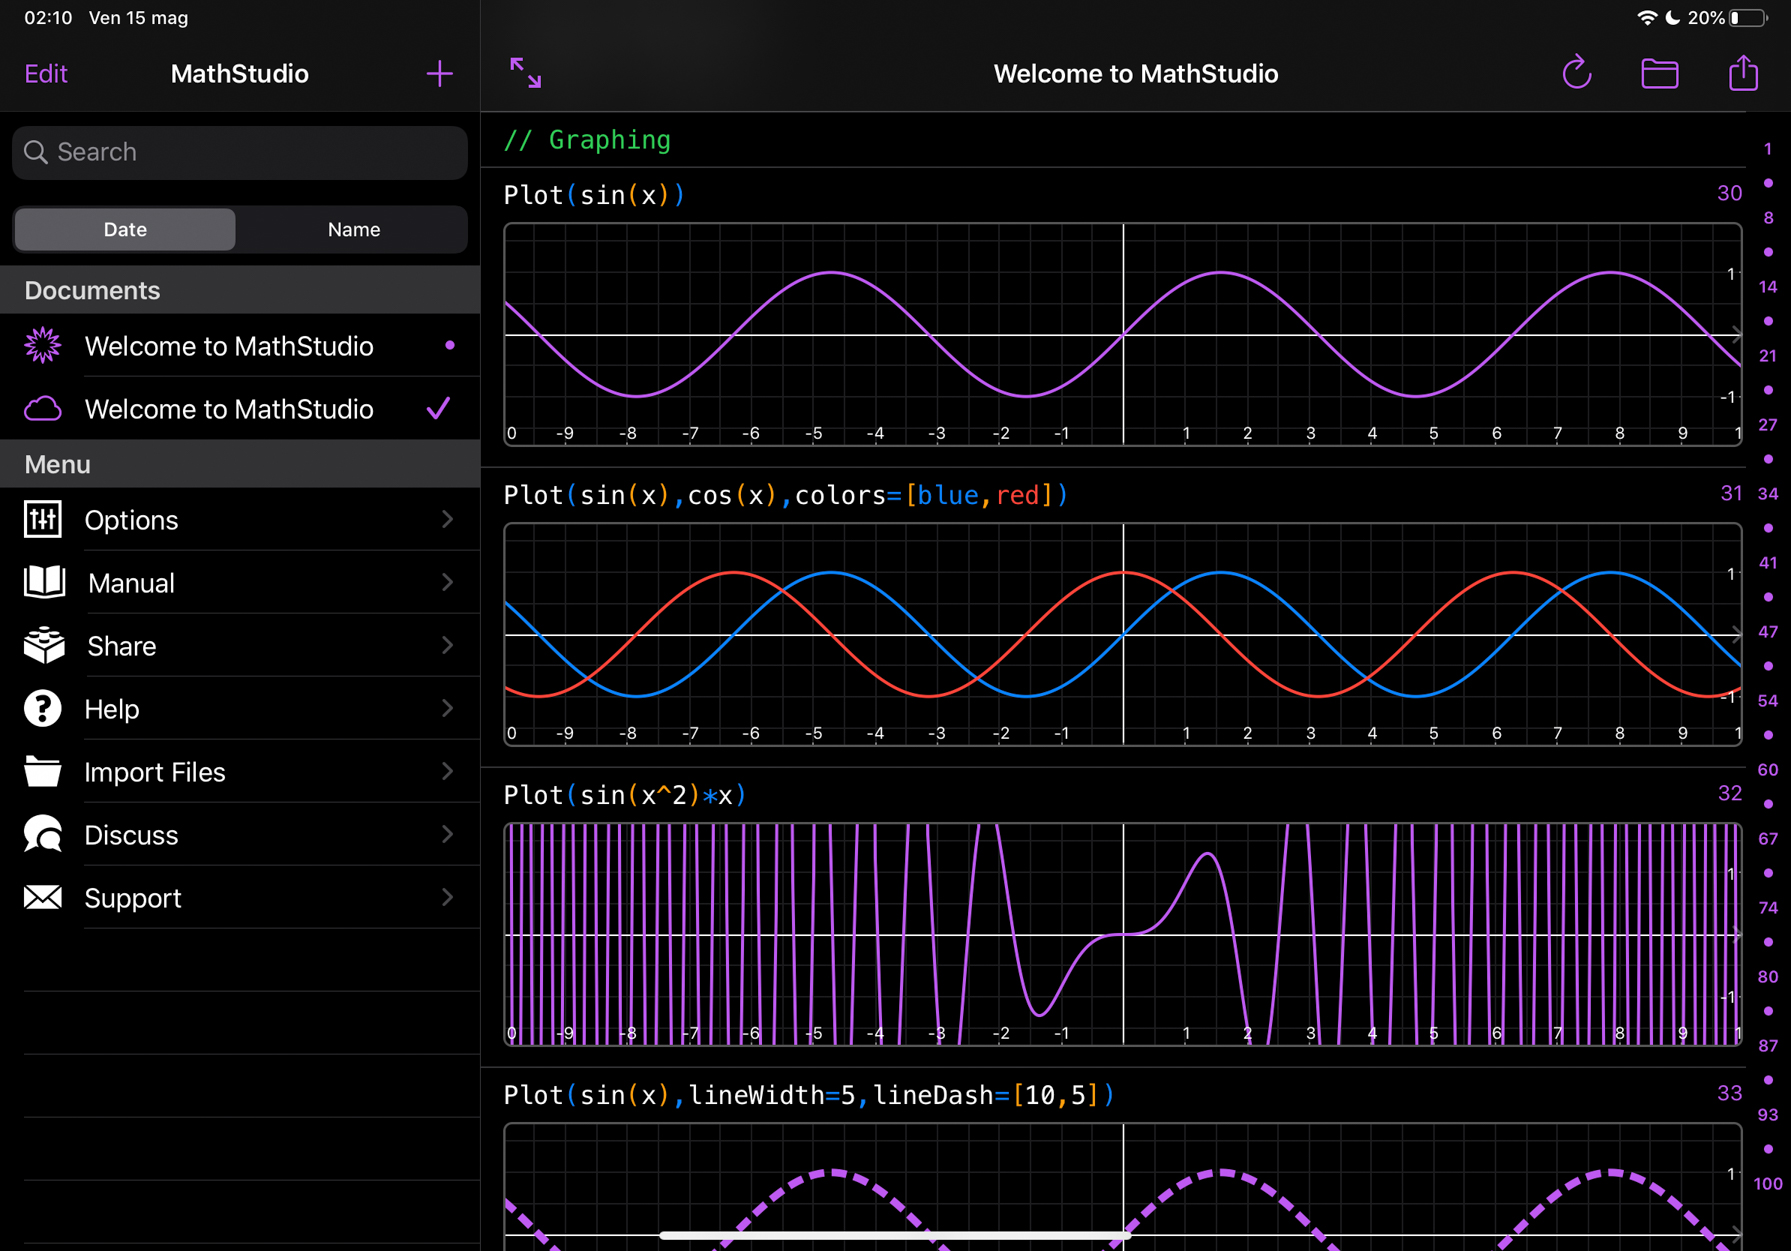1791x1251 pixels.
Task: Jump to line 1 in the line index
Action: point(1768,149)
